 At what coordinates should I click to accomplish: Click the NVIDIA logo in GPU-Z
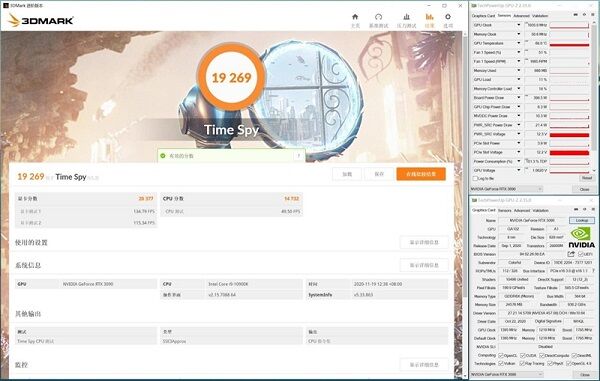point(581,238)
